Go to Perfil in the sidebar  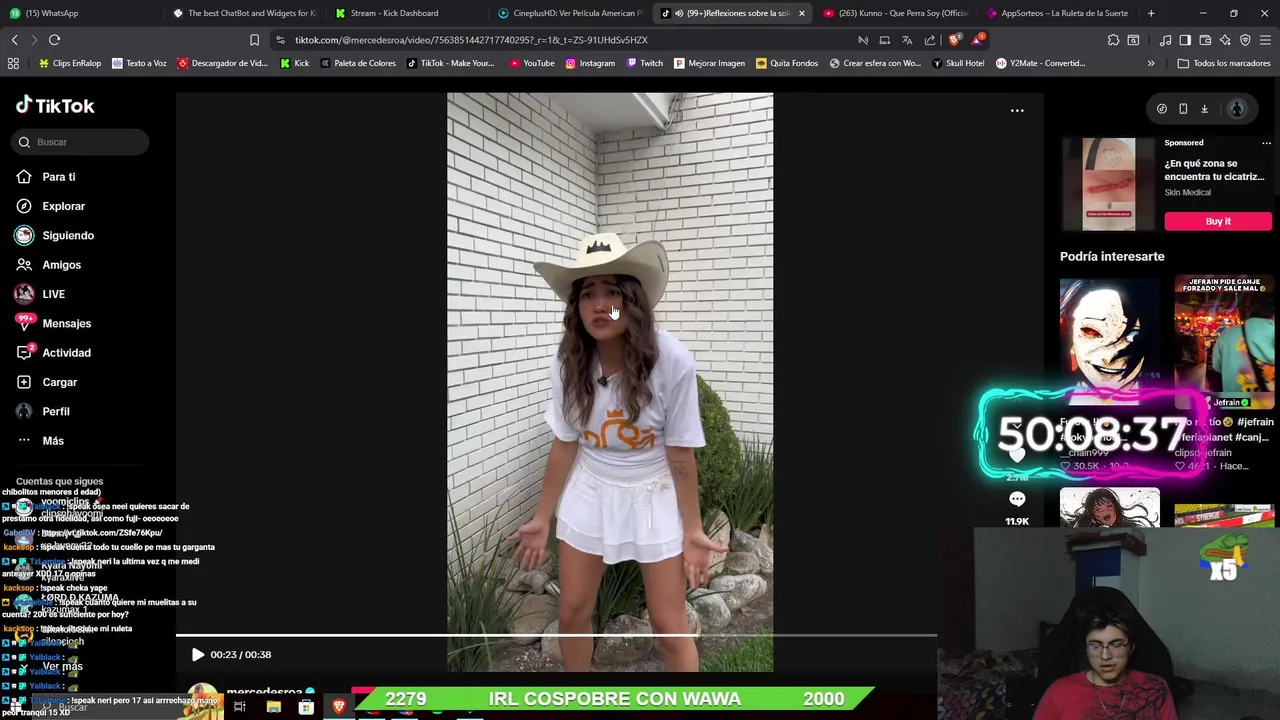tap(42, 411)
